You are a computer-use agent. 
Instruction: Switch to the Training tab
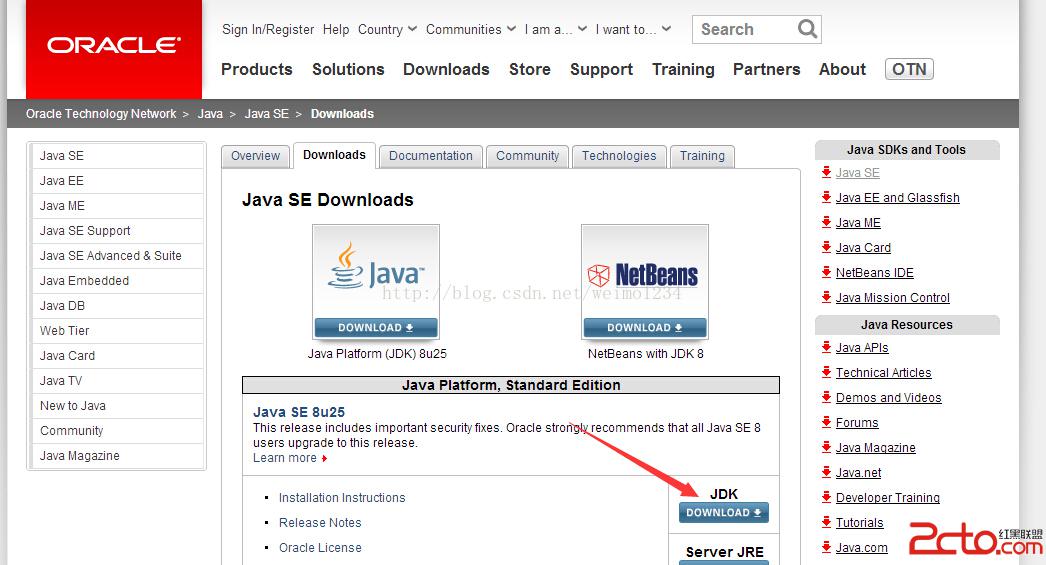pyautogui.click(x=702, y=156)
